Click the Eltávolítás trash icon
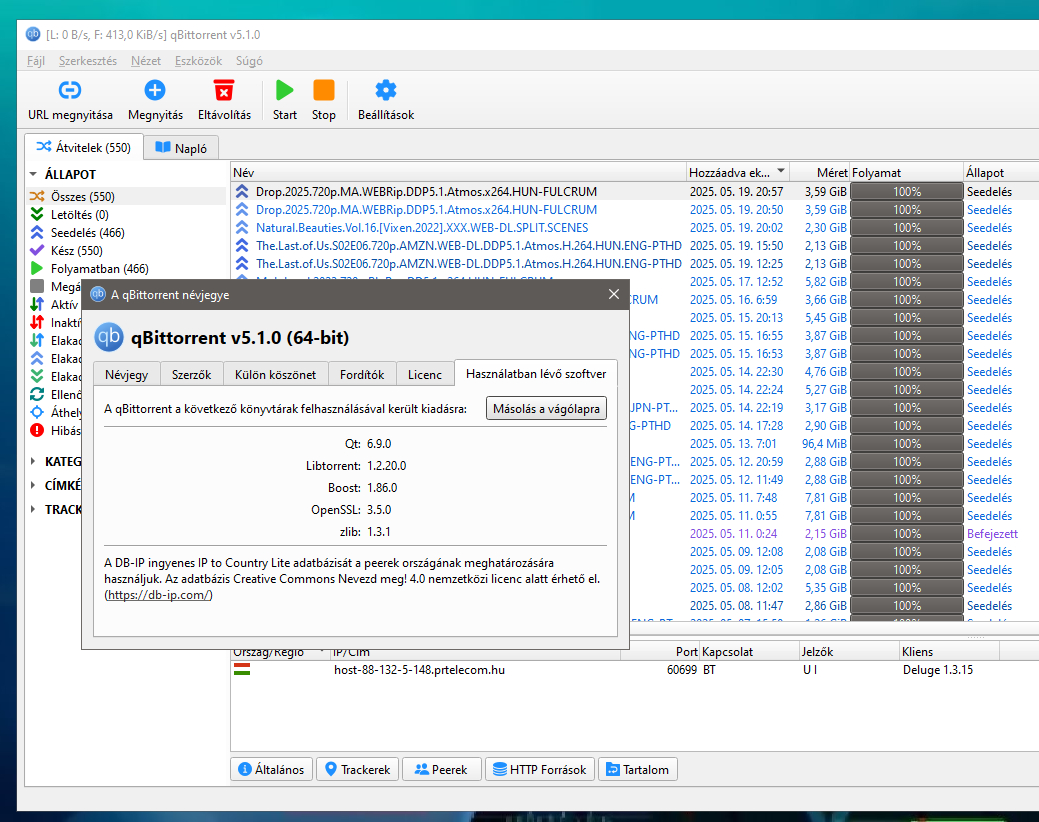Screen dimensions: 1039x822 tap(224, 91)
